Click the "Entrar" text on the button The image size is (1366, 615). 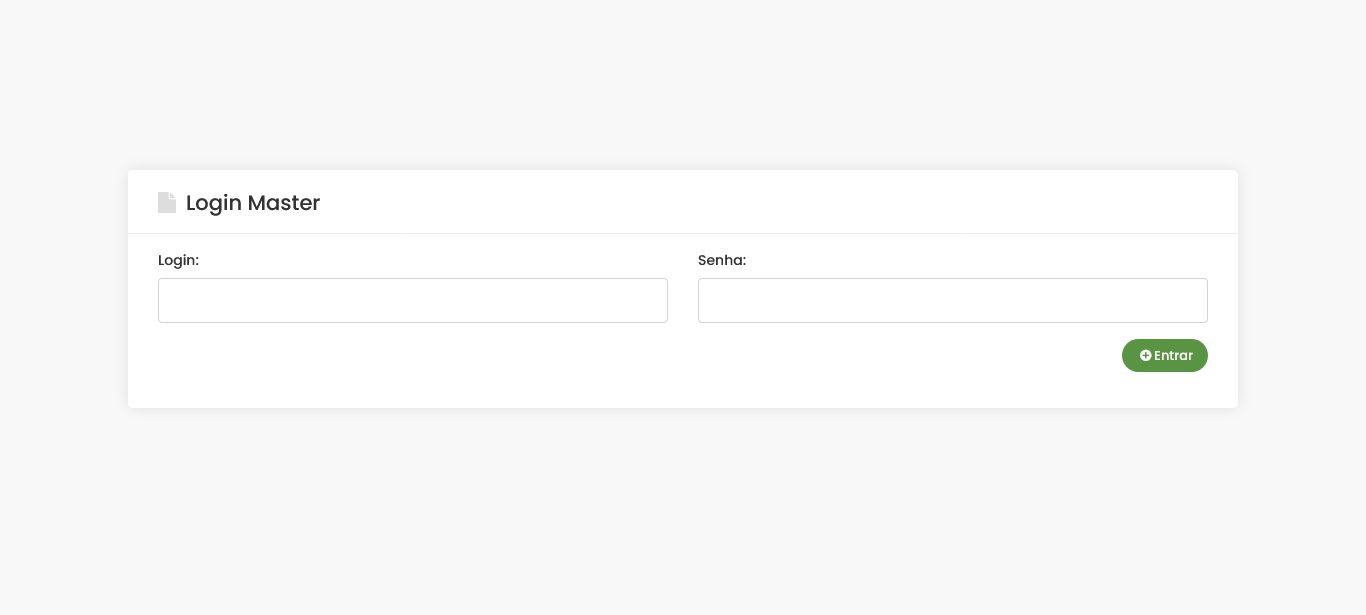point(1173,355)
